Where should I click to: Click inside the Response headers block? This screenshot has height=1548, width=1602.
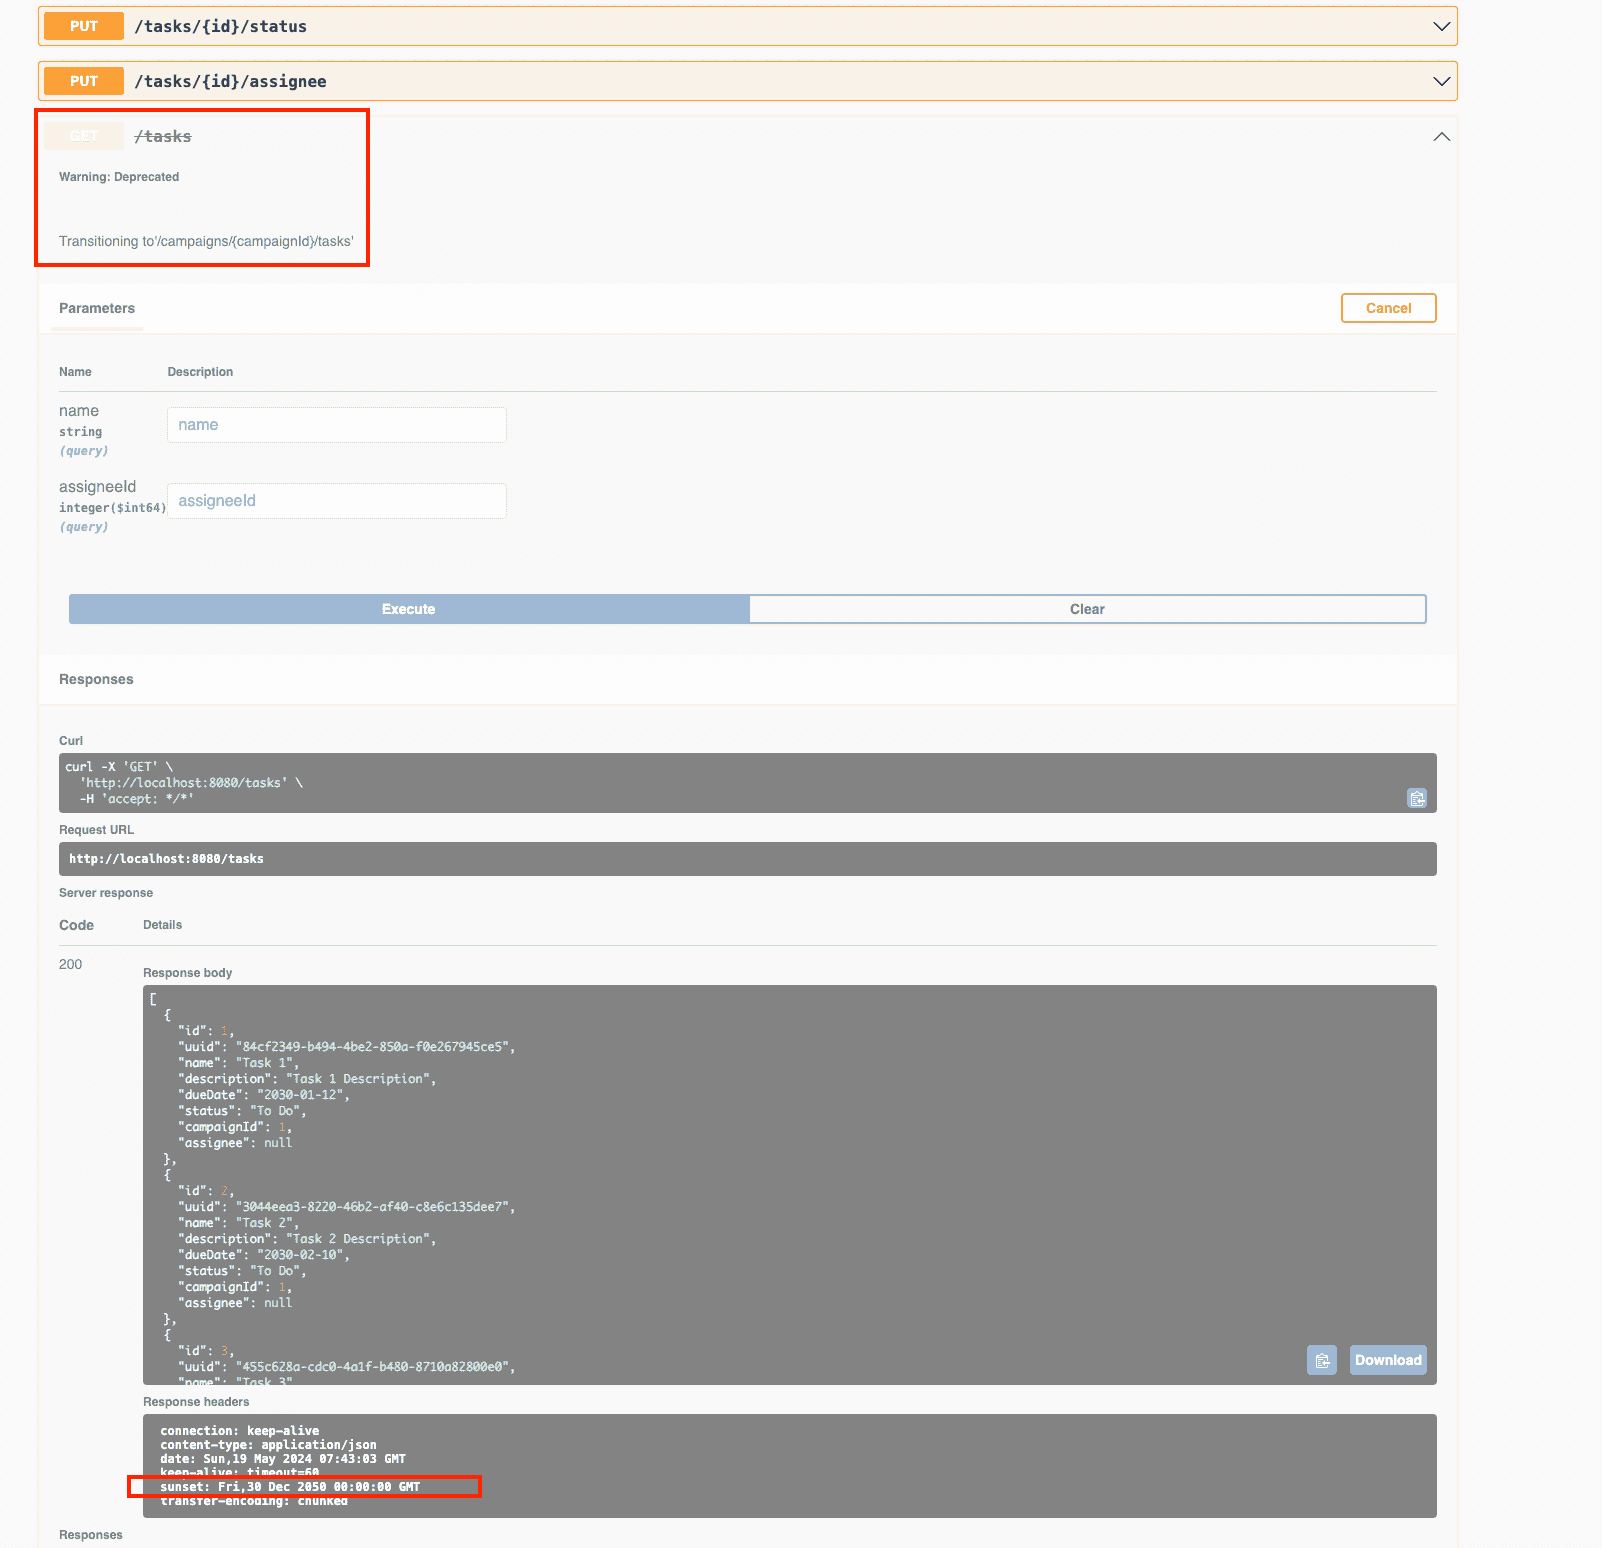pyautogui.click(x=788, y=1464)
